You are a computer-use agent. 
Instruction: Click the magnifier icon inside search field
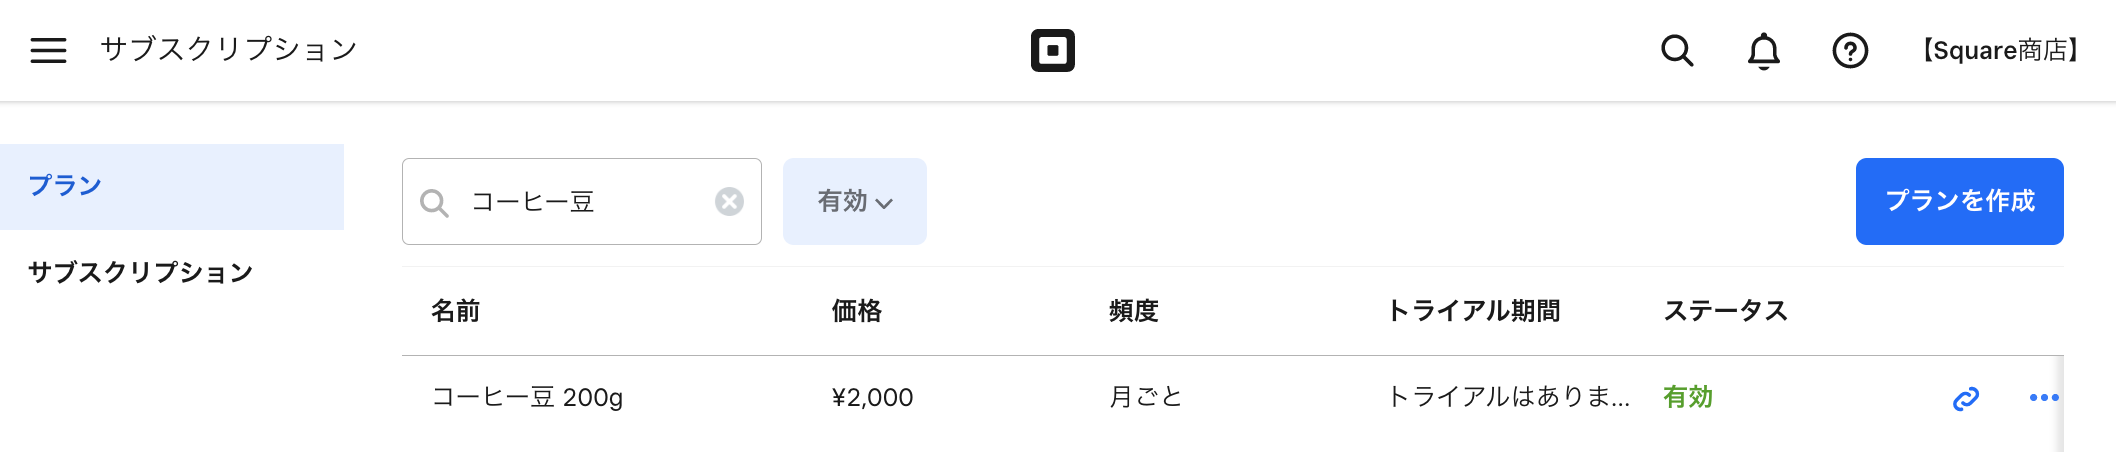pos(434,203)
